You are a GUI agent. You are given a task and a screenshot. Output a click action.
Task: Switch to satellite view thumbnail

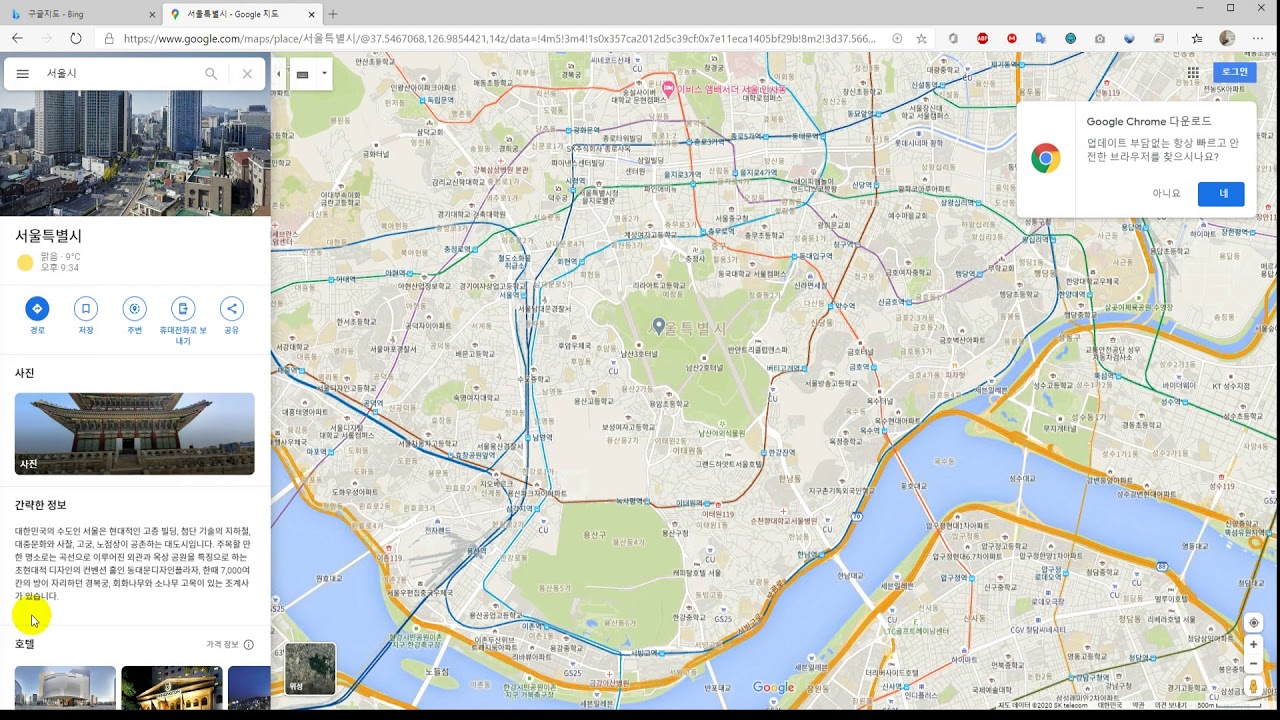tap(310, 668)
